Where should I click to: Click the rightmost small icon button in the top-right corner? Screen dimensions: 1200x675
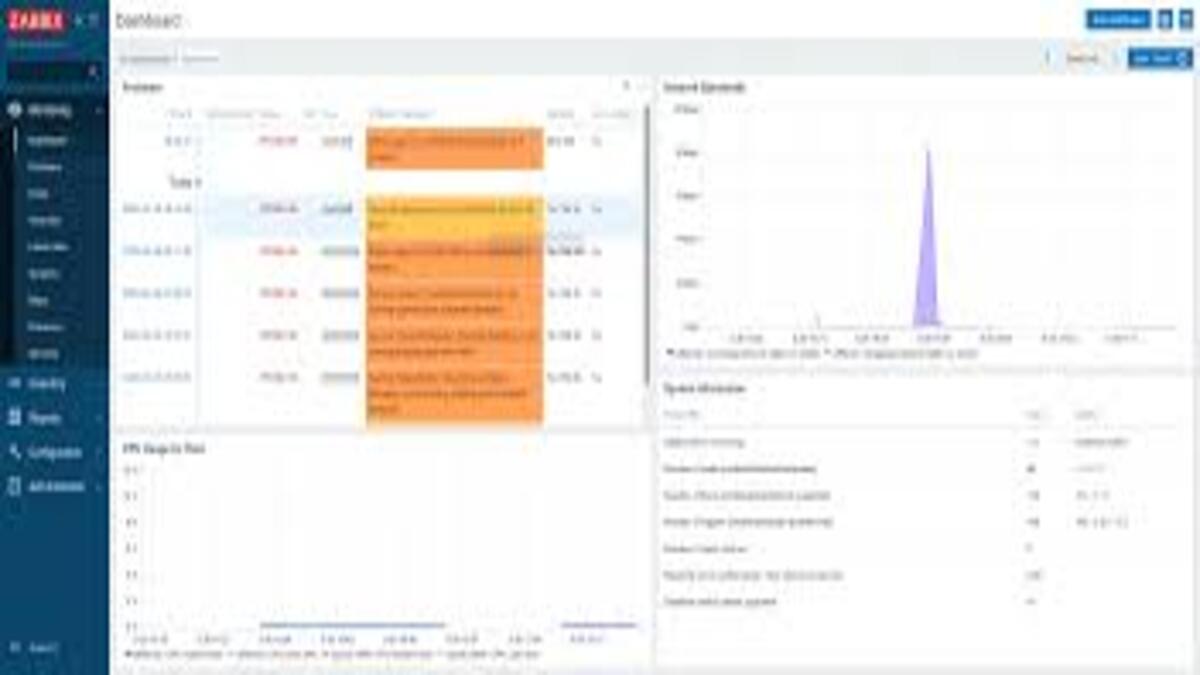(1184, 20)
